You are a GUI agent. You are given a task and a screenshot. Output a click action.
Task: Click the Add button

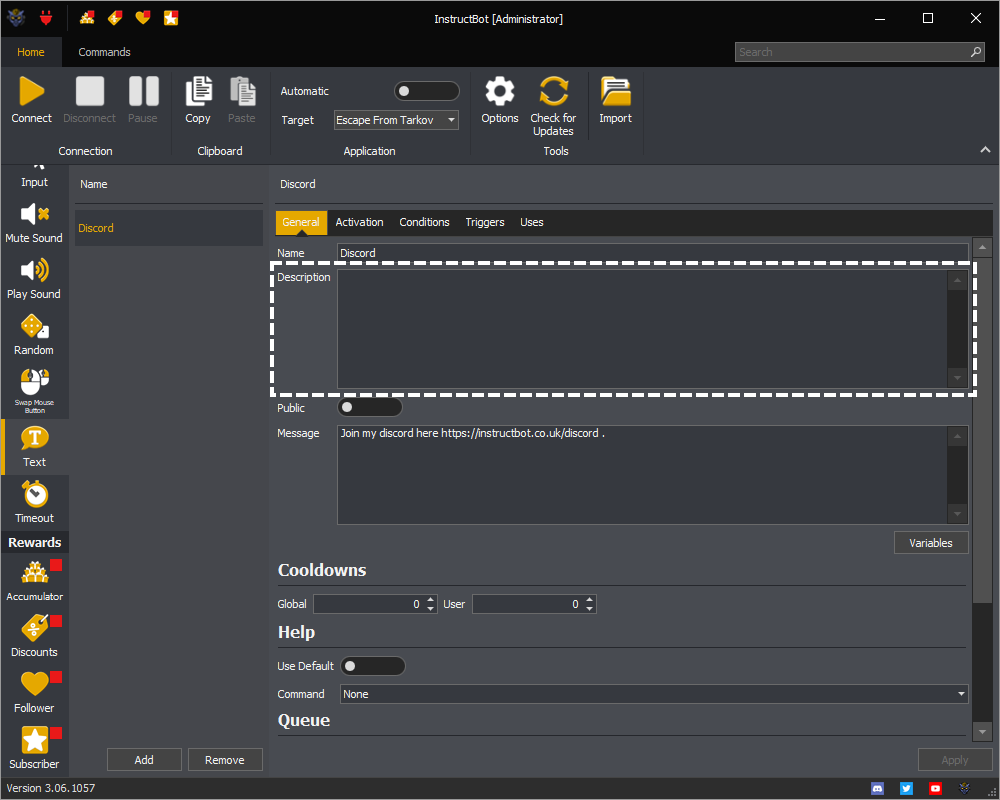coord(144,760)
